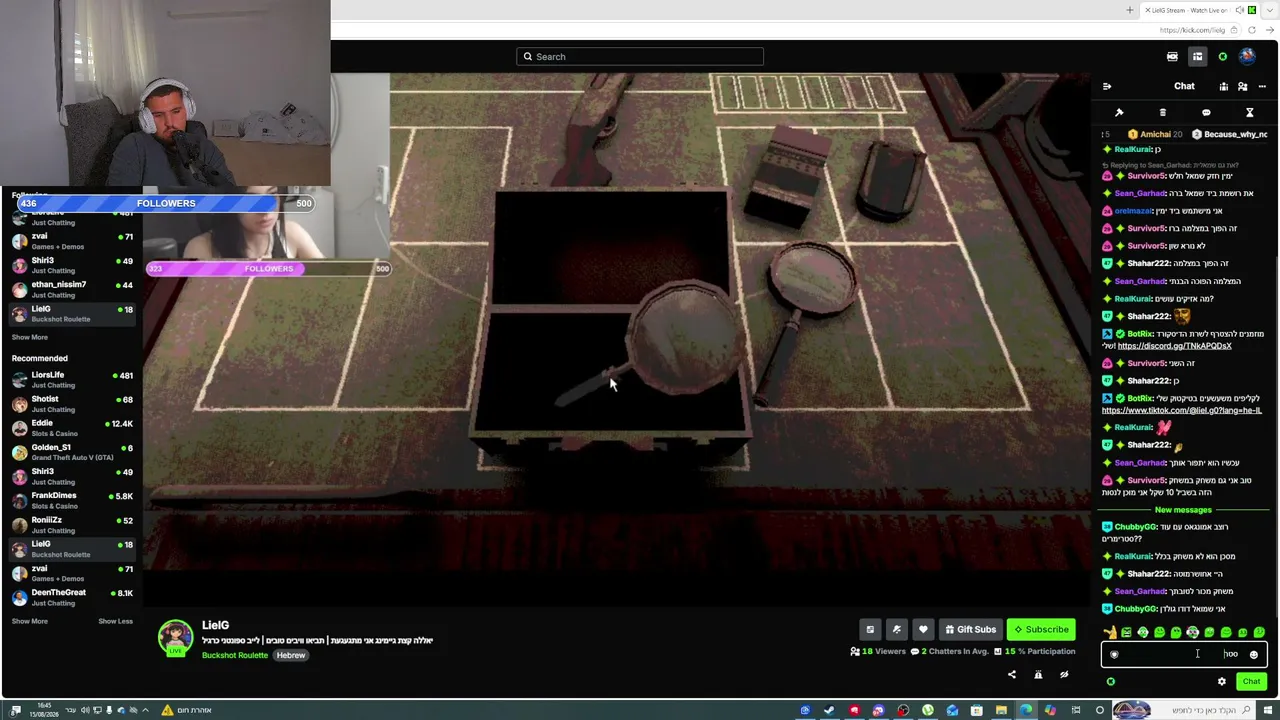Open ethan_nissim7 channel in sidebar
Viewport: 1280px width, 720px height.
[72, 289]
